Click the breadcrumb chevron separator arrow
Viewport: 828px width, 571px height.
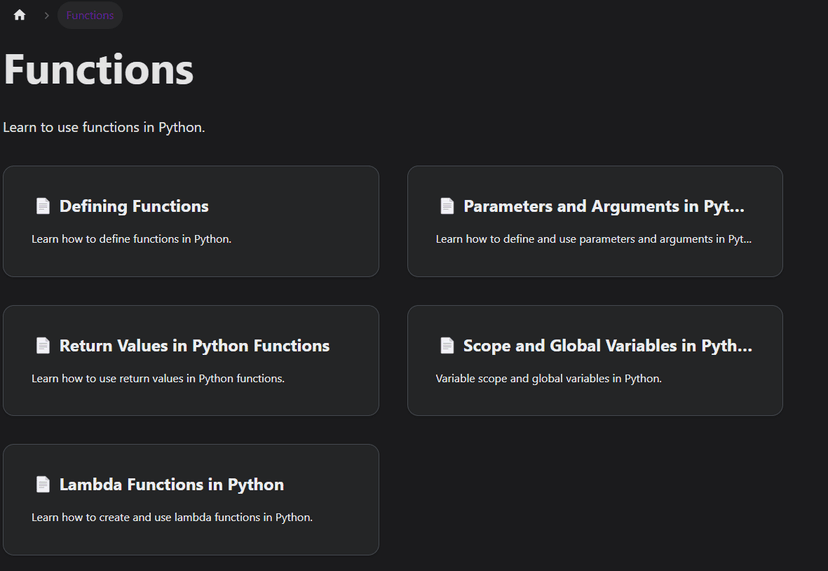point(46,15)
